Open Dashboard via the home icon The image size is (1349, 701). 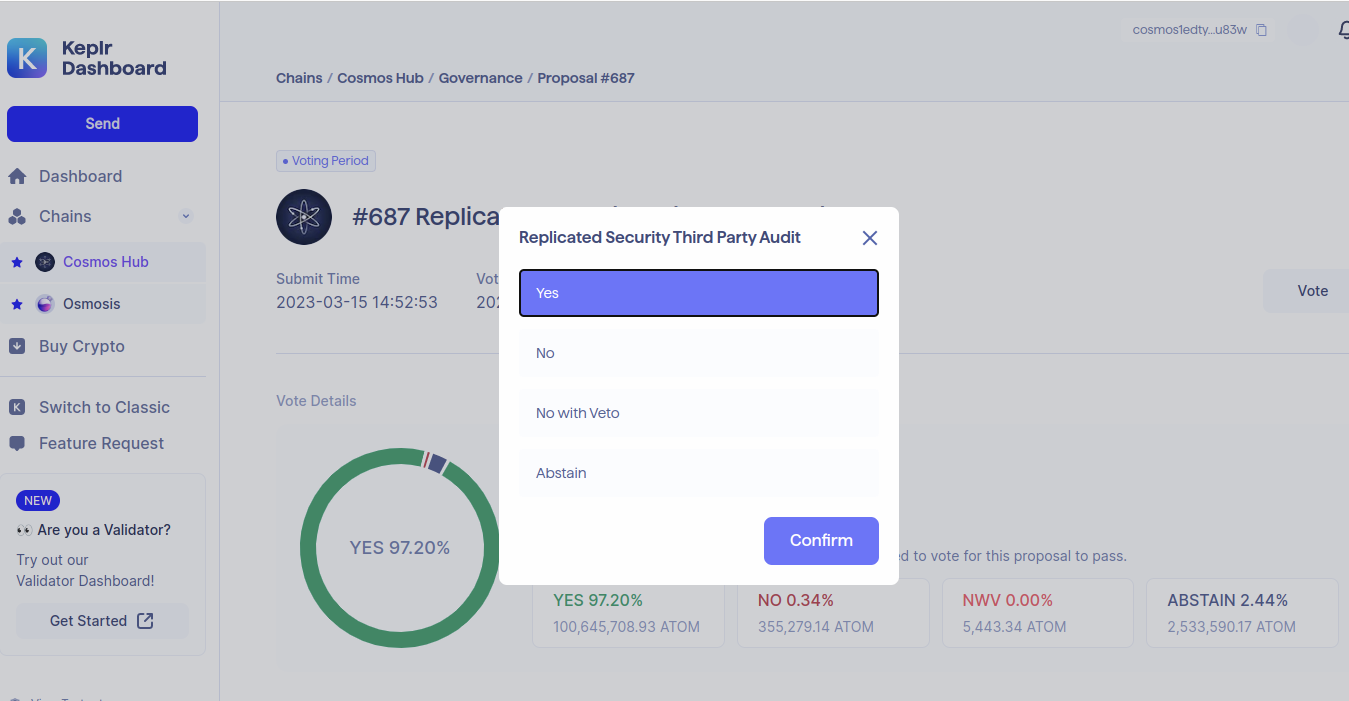click(x=17, y=177)
